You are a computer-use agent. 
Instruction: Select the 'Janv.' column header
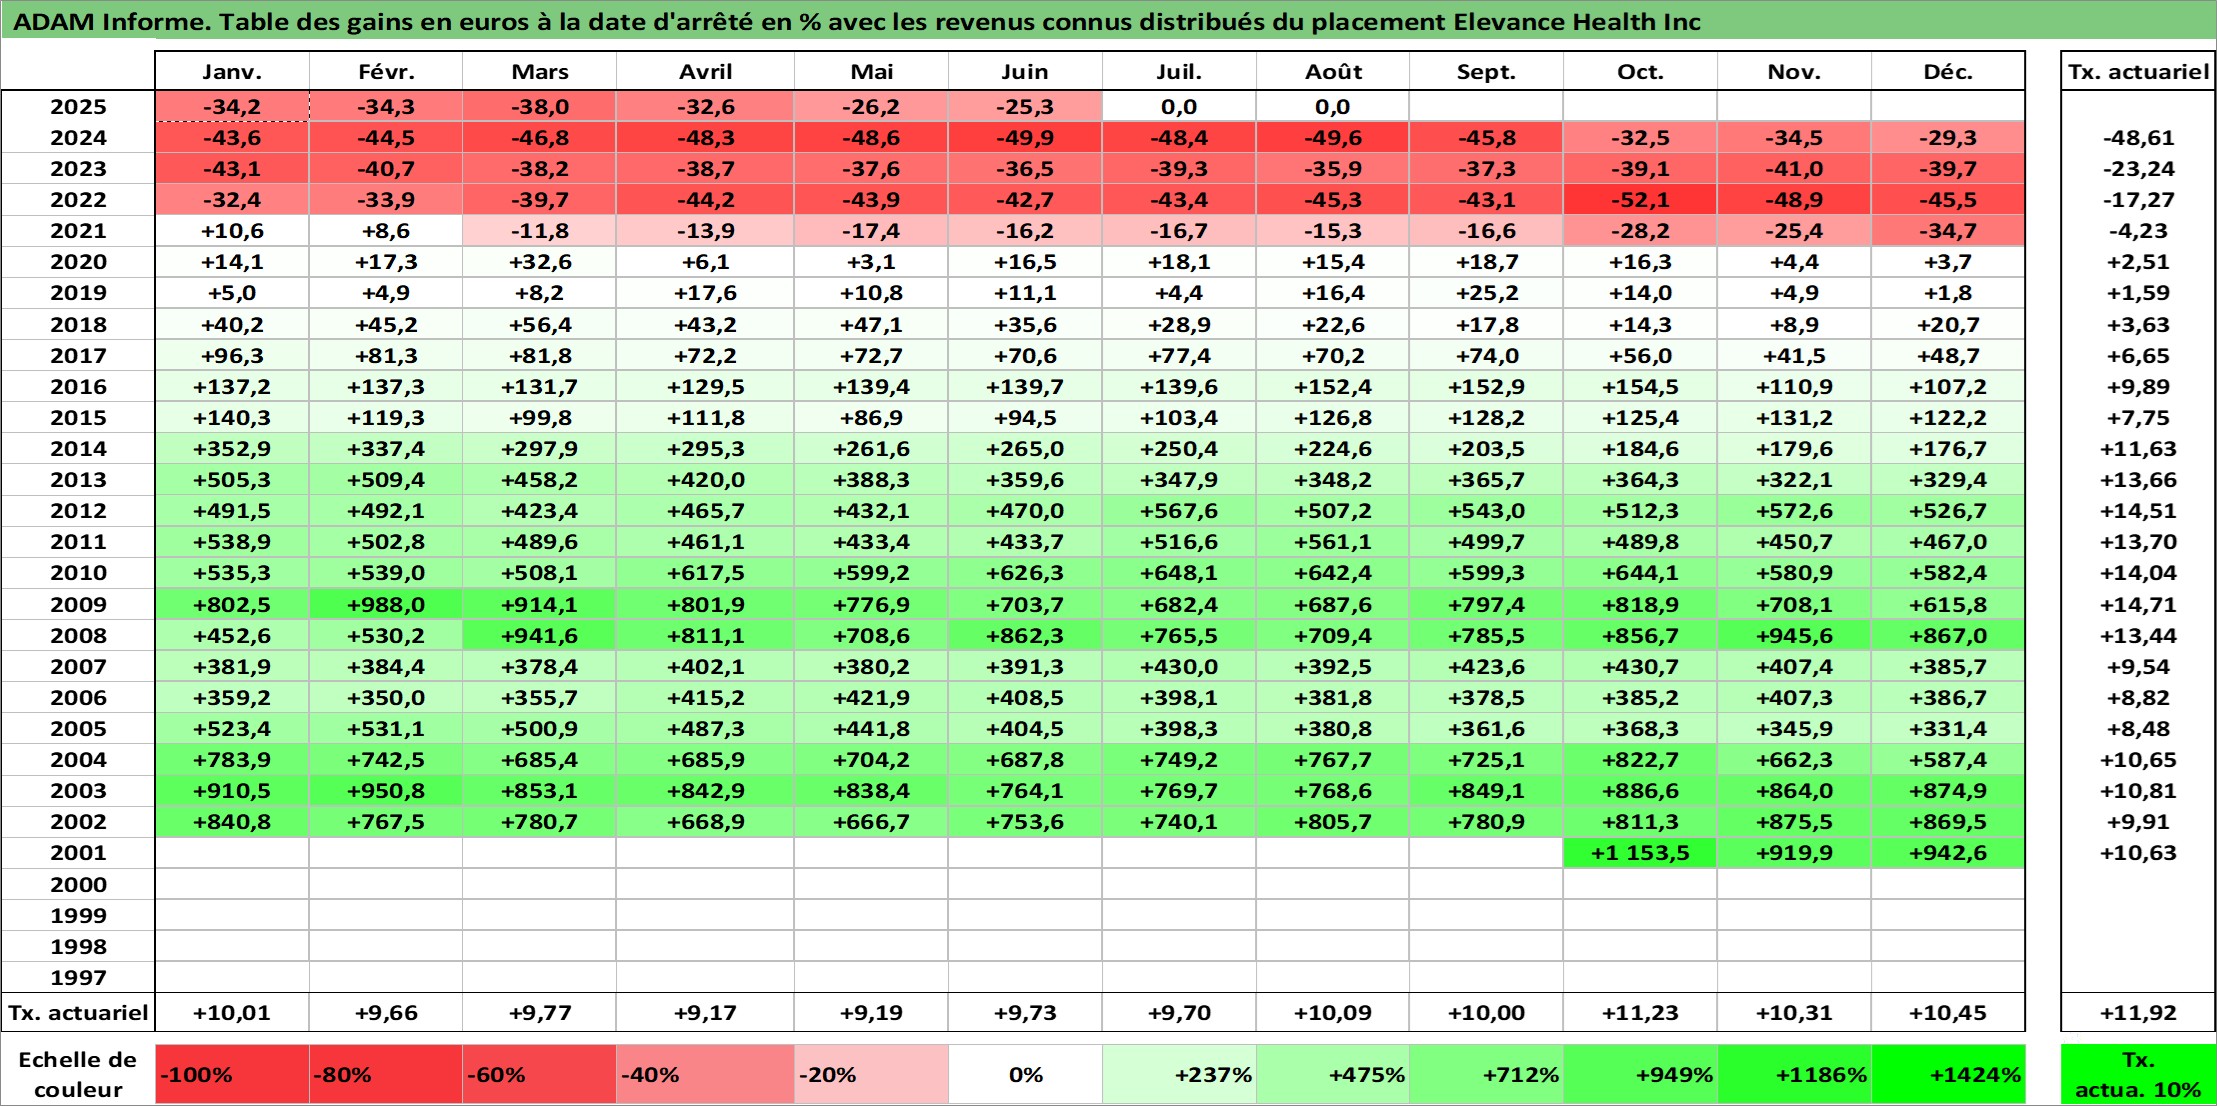point(232,71)
